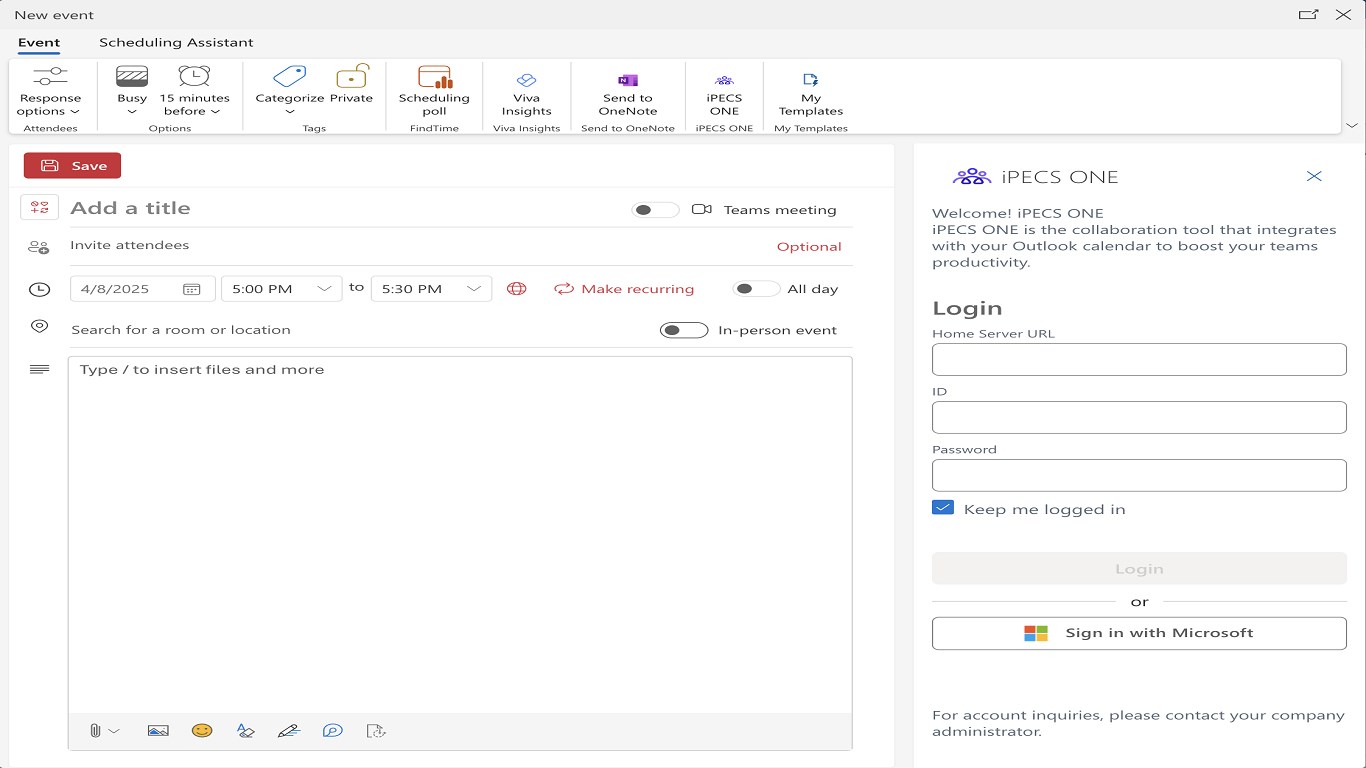1366x768 pixels.
Task: Toggle the Teams meeting switch
Action: point(655,210)
